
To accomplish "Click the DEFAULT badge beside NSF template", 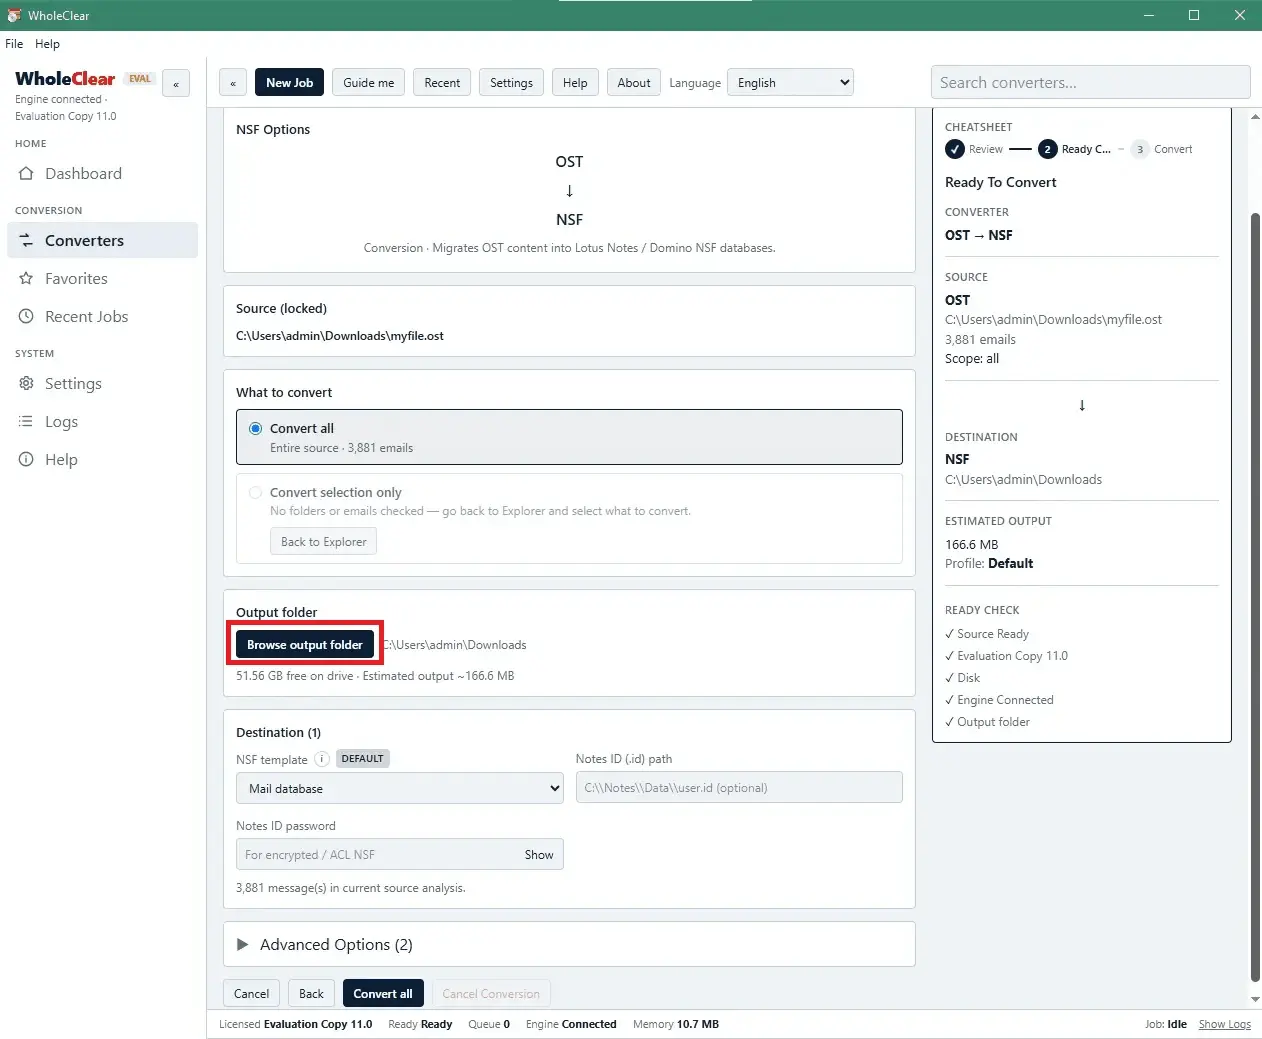I will click(362, 759).
